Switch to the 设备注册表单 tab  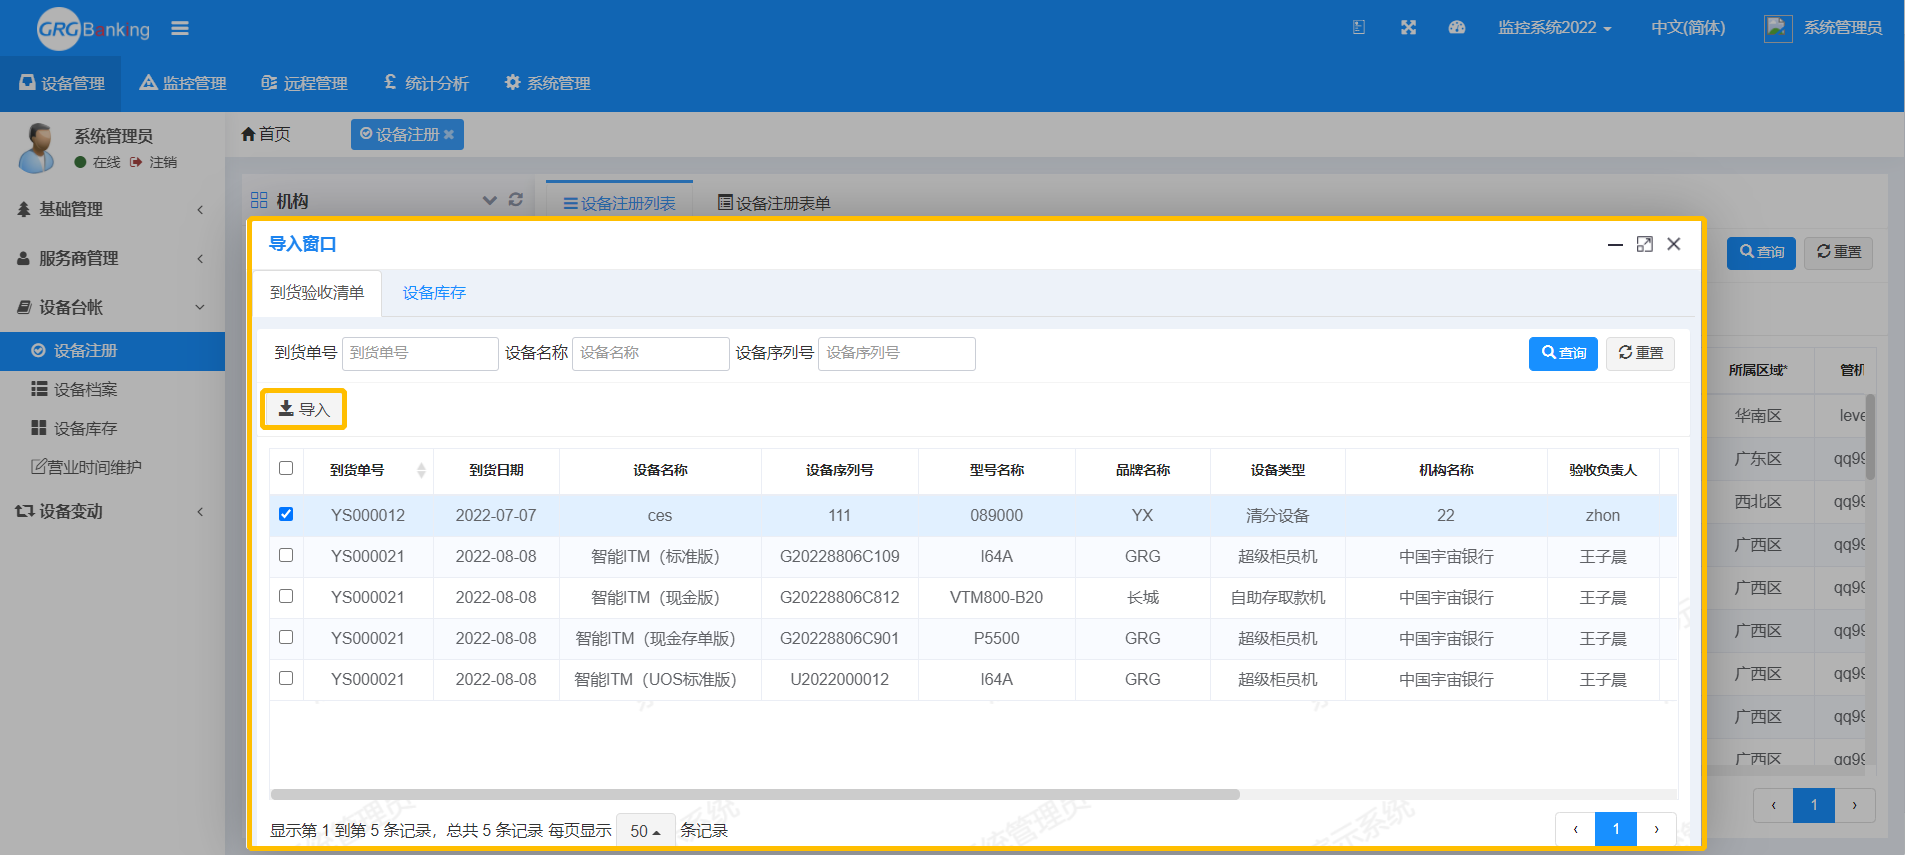tap(774, 203)
